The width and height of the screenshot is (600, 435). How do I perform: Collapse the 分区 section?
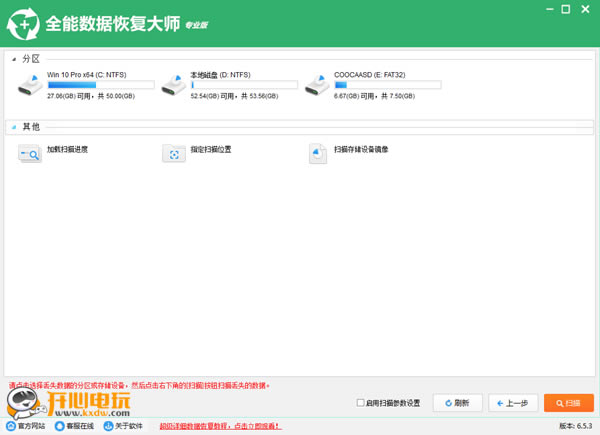[x=14, y=59]
